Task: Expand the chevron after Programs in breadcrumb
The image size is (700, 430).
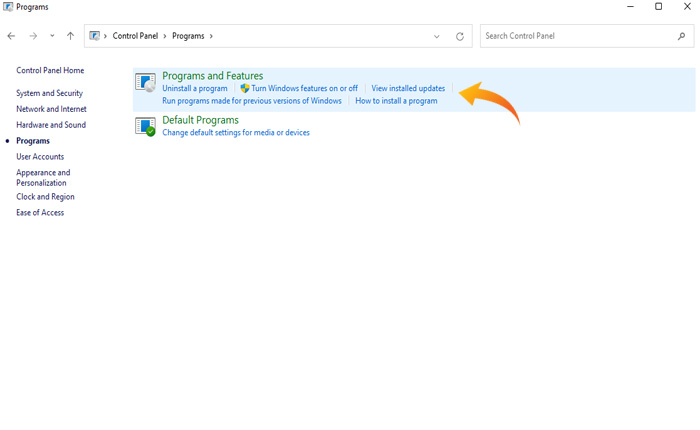Action: click(x=211, y=36)
